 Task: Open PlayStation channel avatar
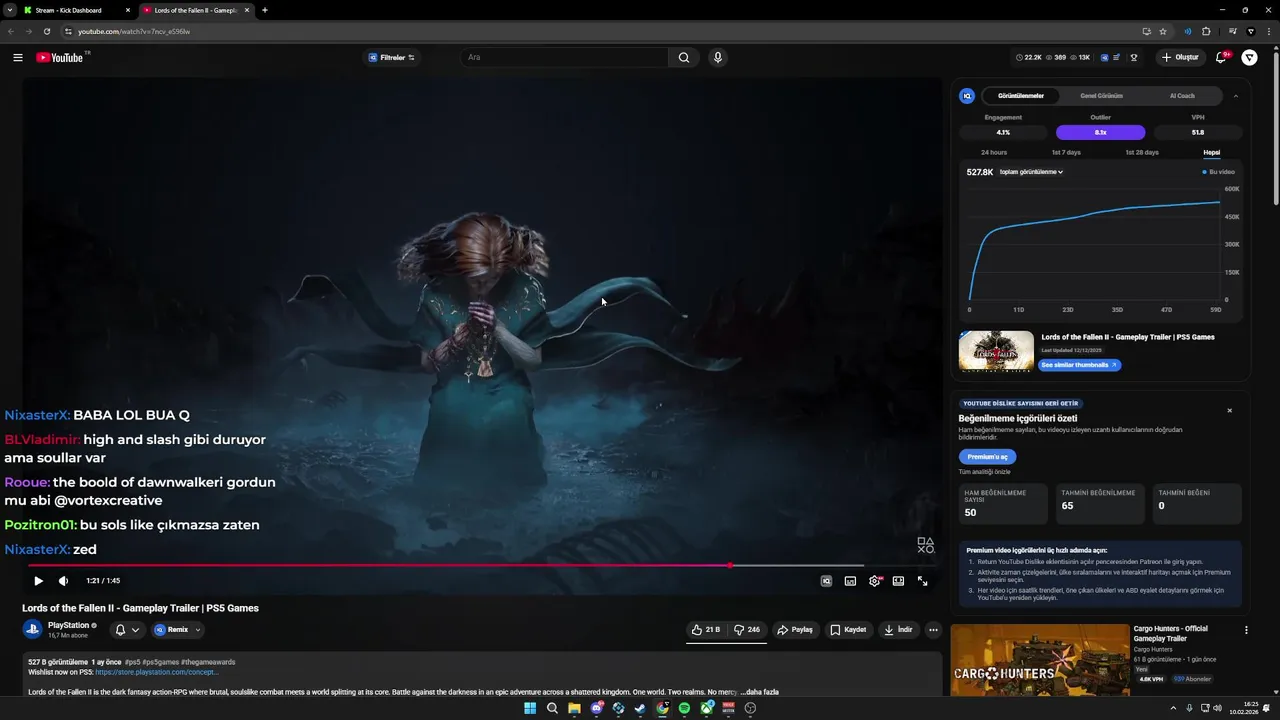point(32,630)
